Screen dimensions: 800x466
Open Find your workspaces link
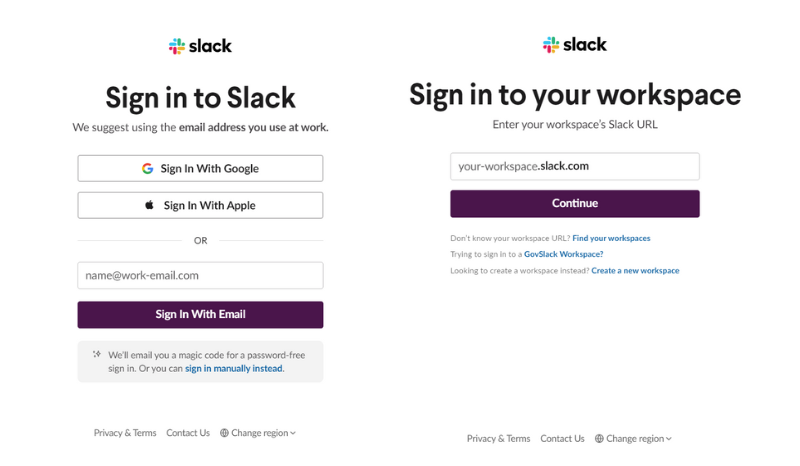click(611, 238)
